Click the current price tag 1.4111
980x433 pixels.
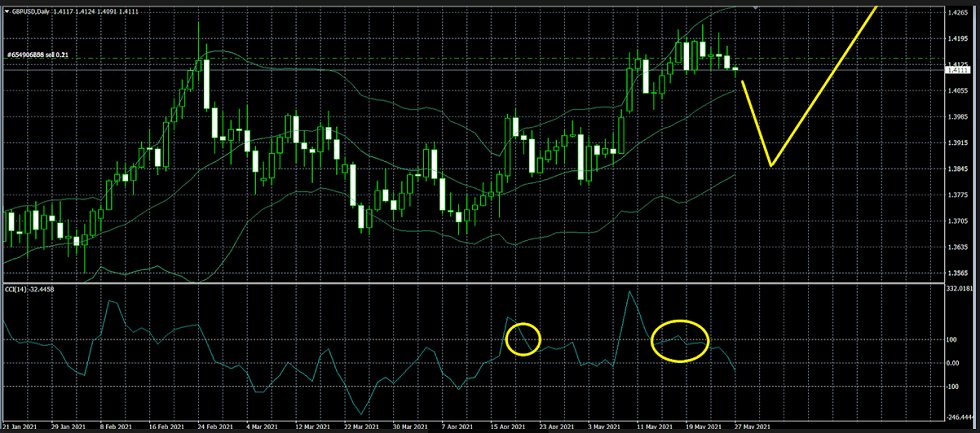pyautogui.click(x=958, y=70)
